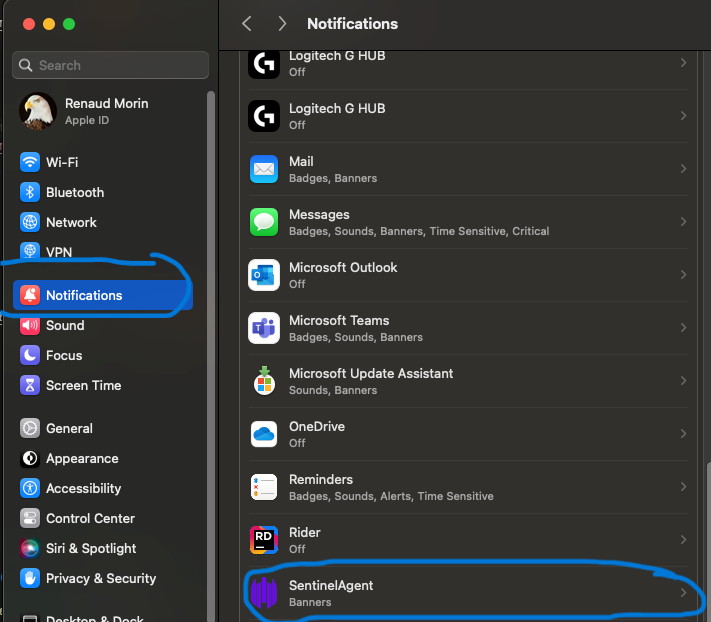Click the Microsoft Update Assistant icon

point(264,381)
